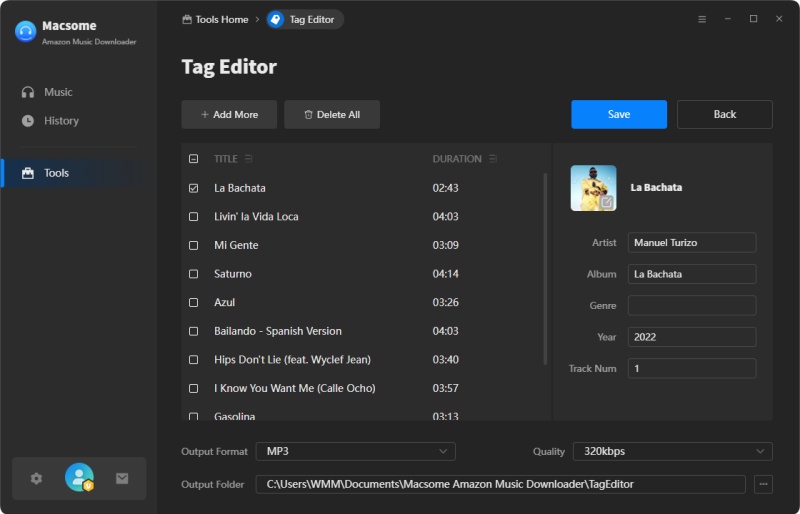800x514 pixels.
Task: Check the Hips Don't Lie checkbox
Action: pos(193,359)
